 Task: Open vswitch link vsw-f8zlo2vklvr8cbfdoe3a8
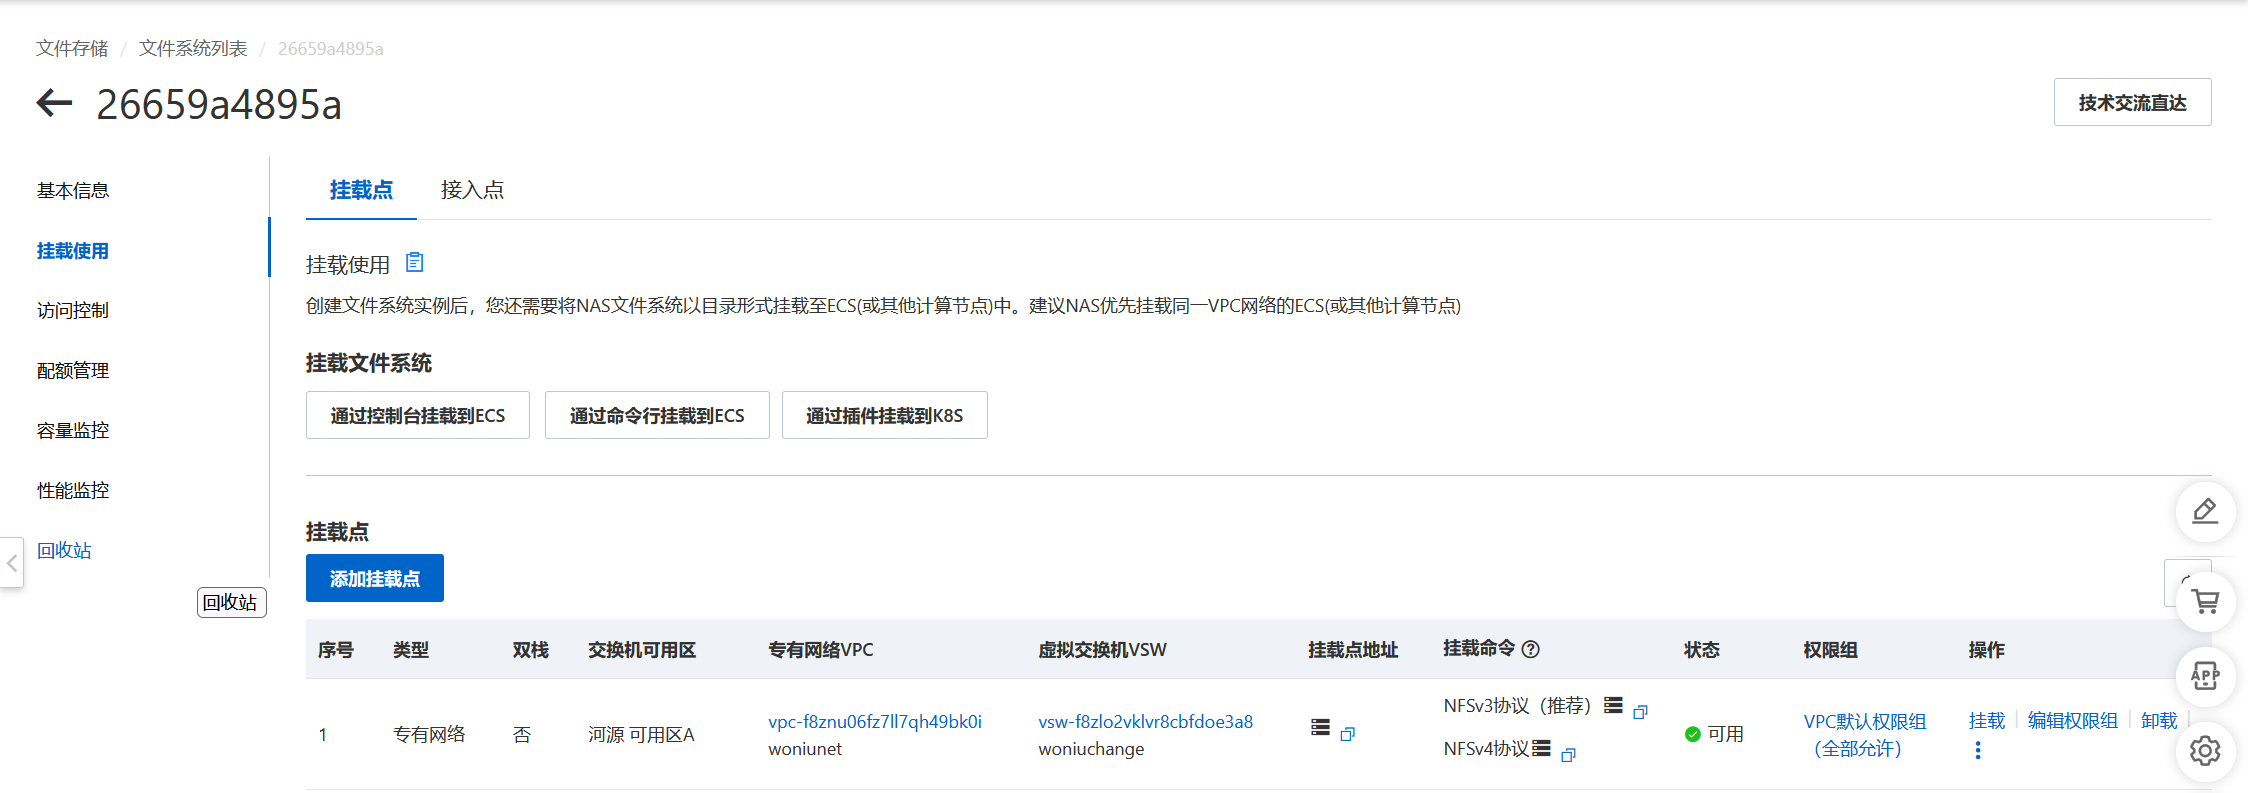[1145, 721]
